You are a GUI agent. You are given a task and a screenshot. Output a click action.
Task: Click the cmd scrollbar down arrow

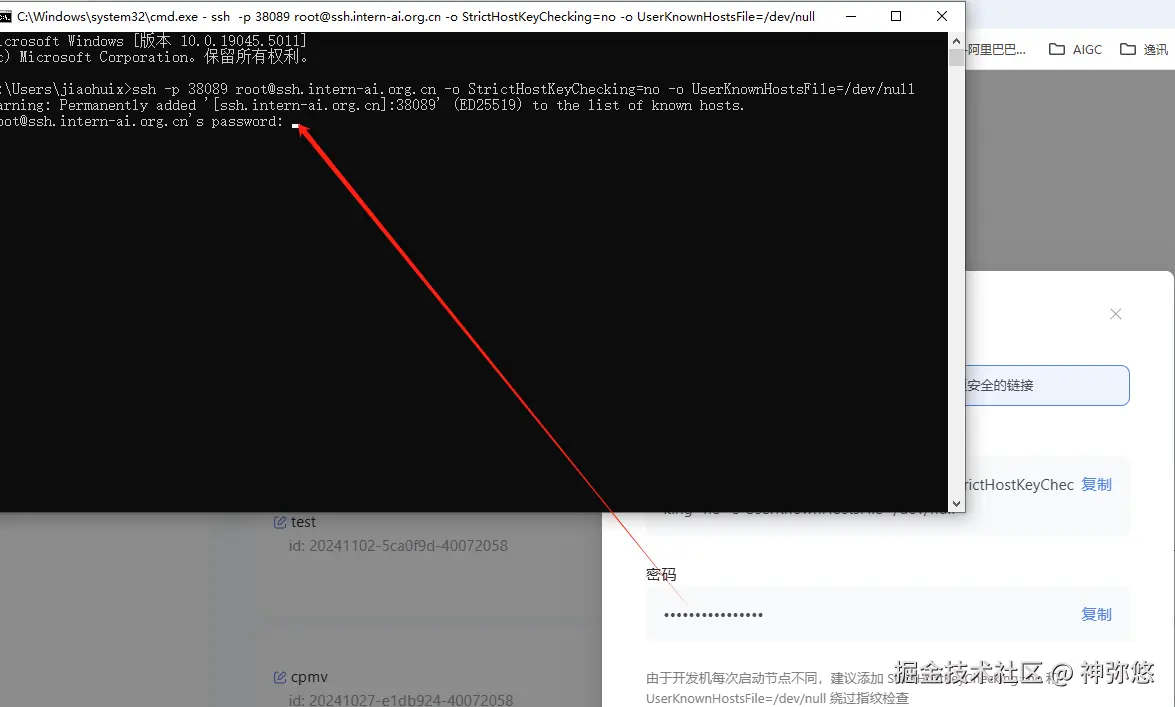pos(956,504)
